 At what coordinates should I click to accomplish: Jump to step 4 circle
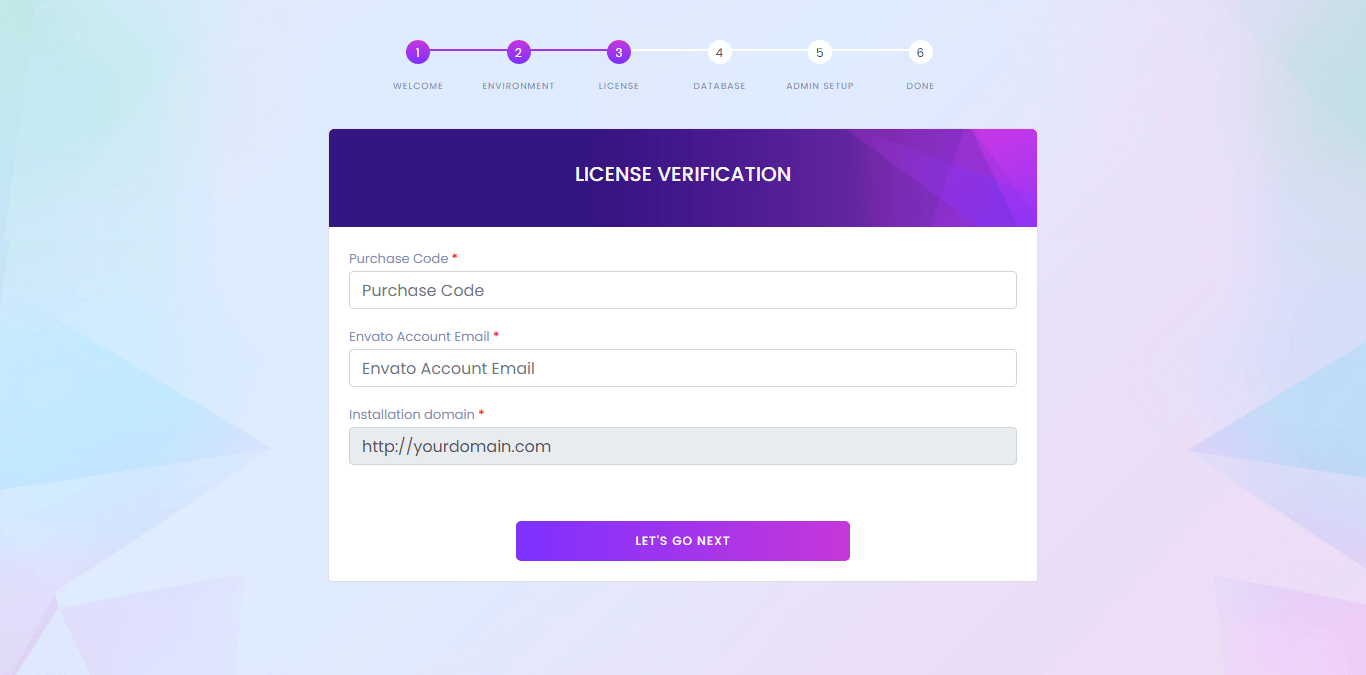tap(719, 52)
